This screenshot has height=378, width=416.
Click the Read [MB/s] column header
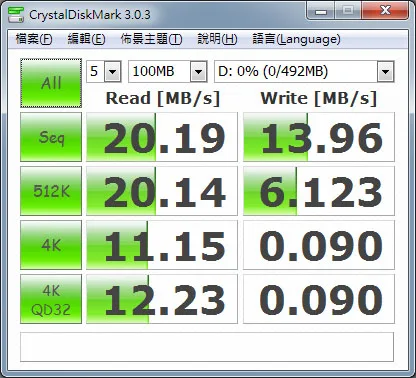click(x=163, y=98)
